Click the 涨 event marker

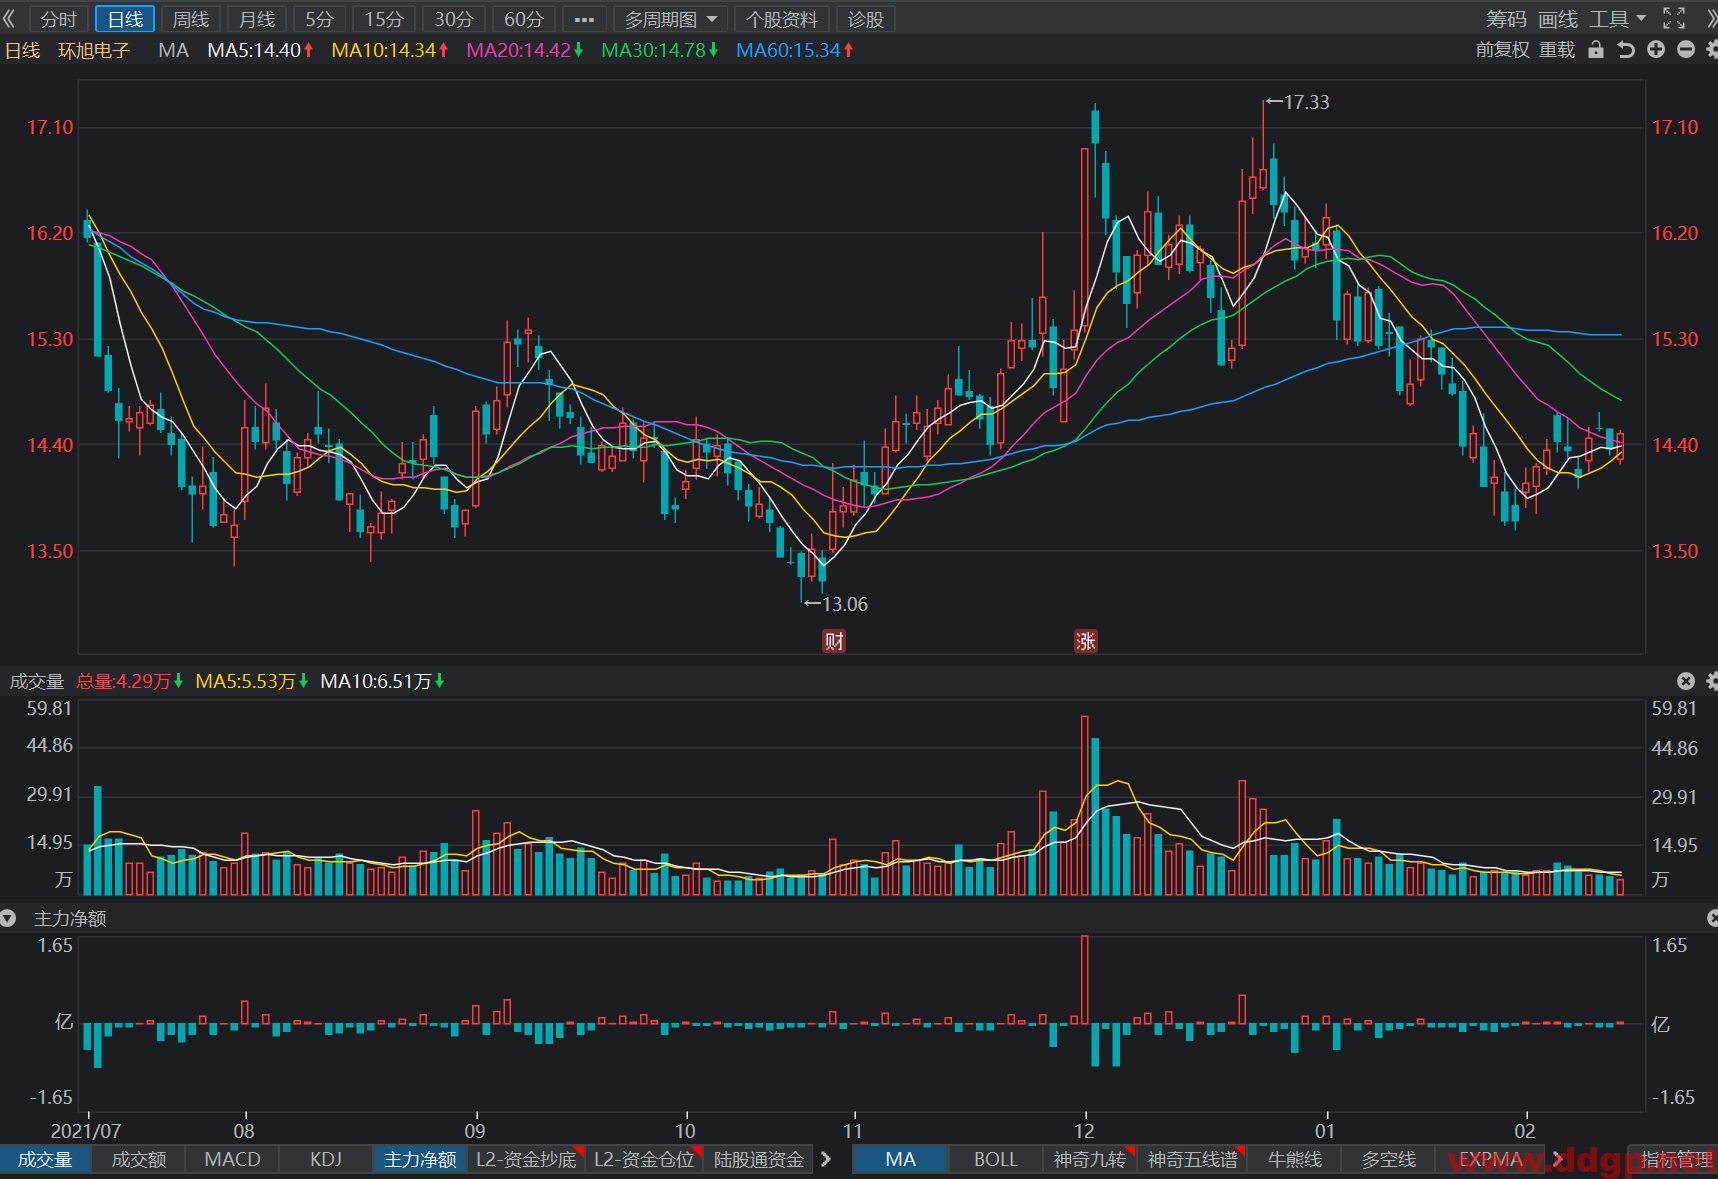(1086, 641)
